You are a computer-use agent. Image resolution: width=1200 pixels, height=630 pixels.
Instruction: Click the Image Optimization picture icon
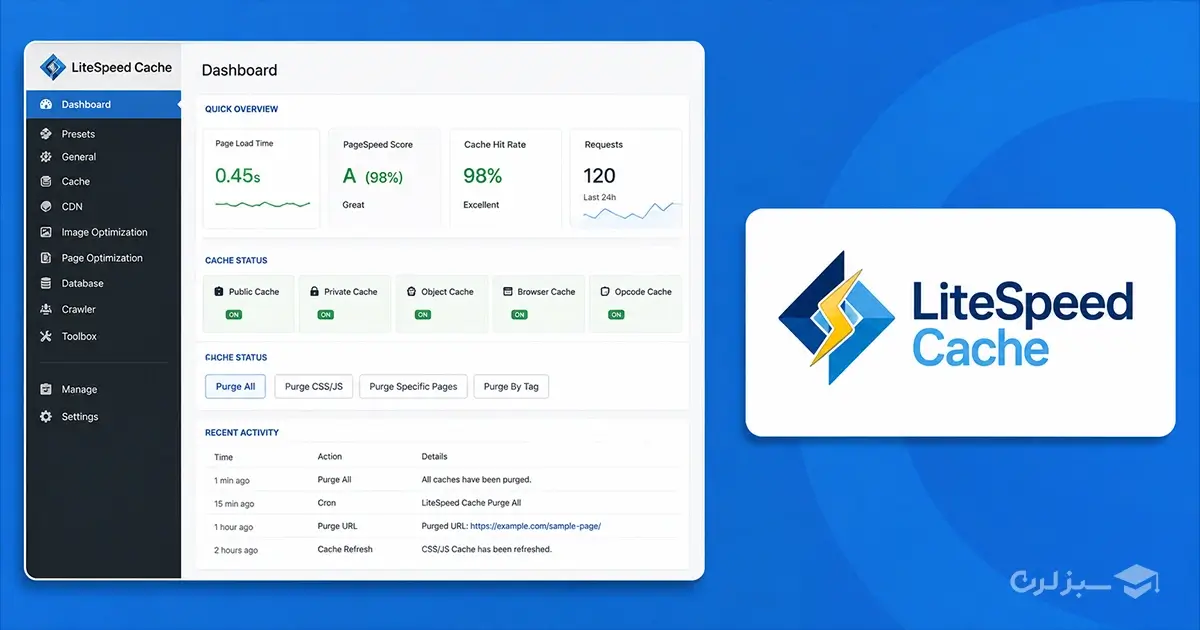click(45, 232)
